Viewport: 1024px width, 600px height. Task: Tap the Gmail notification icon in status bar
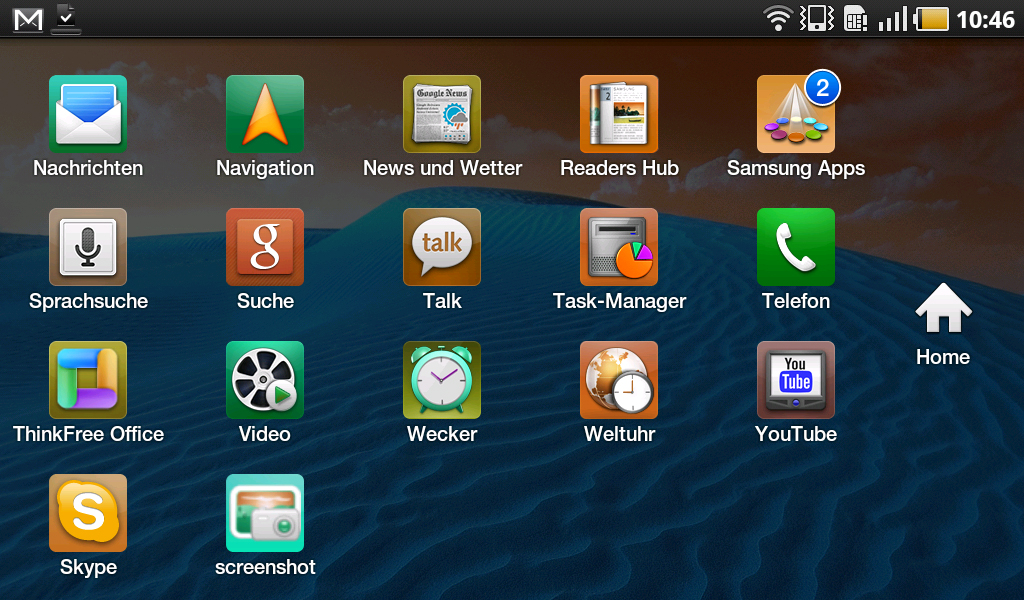click(28, 19)
